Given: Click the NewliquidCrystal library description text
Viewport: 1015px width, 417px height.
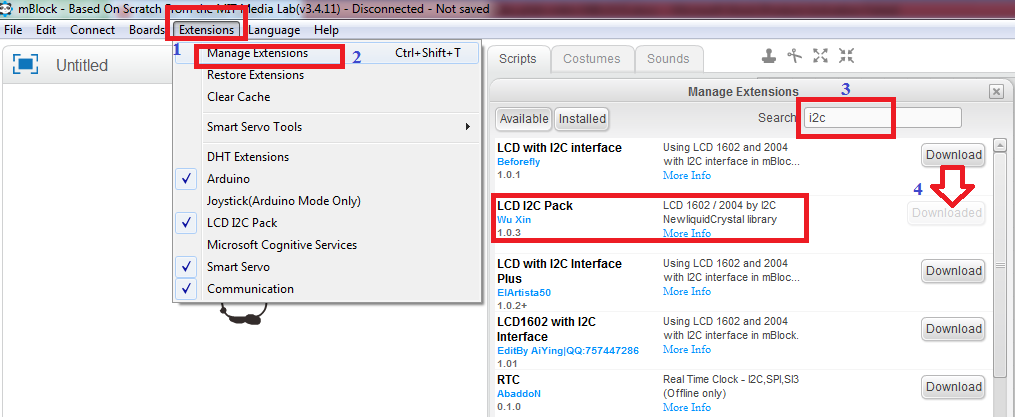Looking at the screenshot, I should point(720,220).
